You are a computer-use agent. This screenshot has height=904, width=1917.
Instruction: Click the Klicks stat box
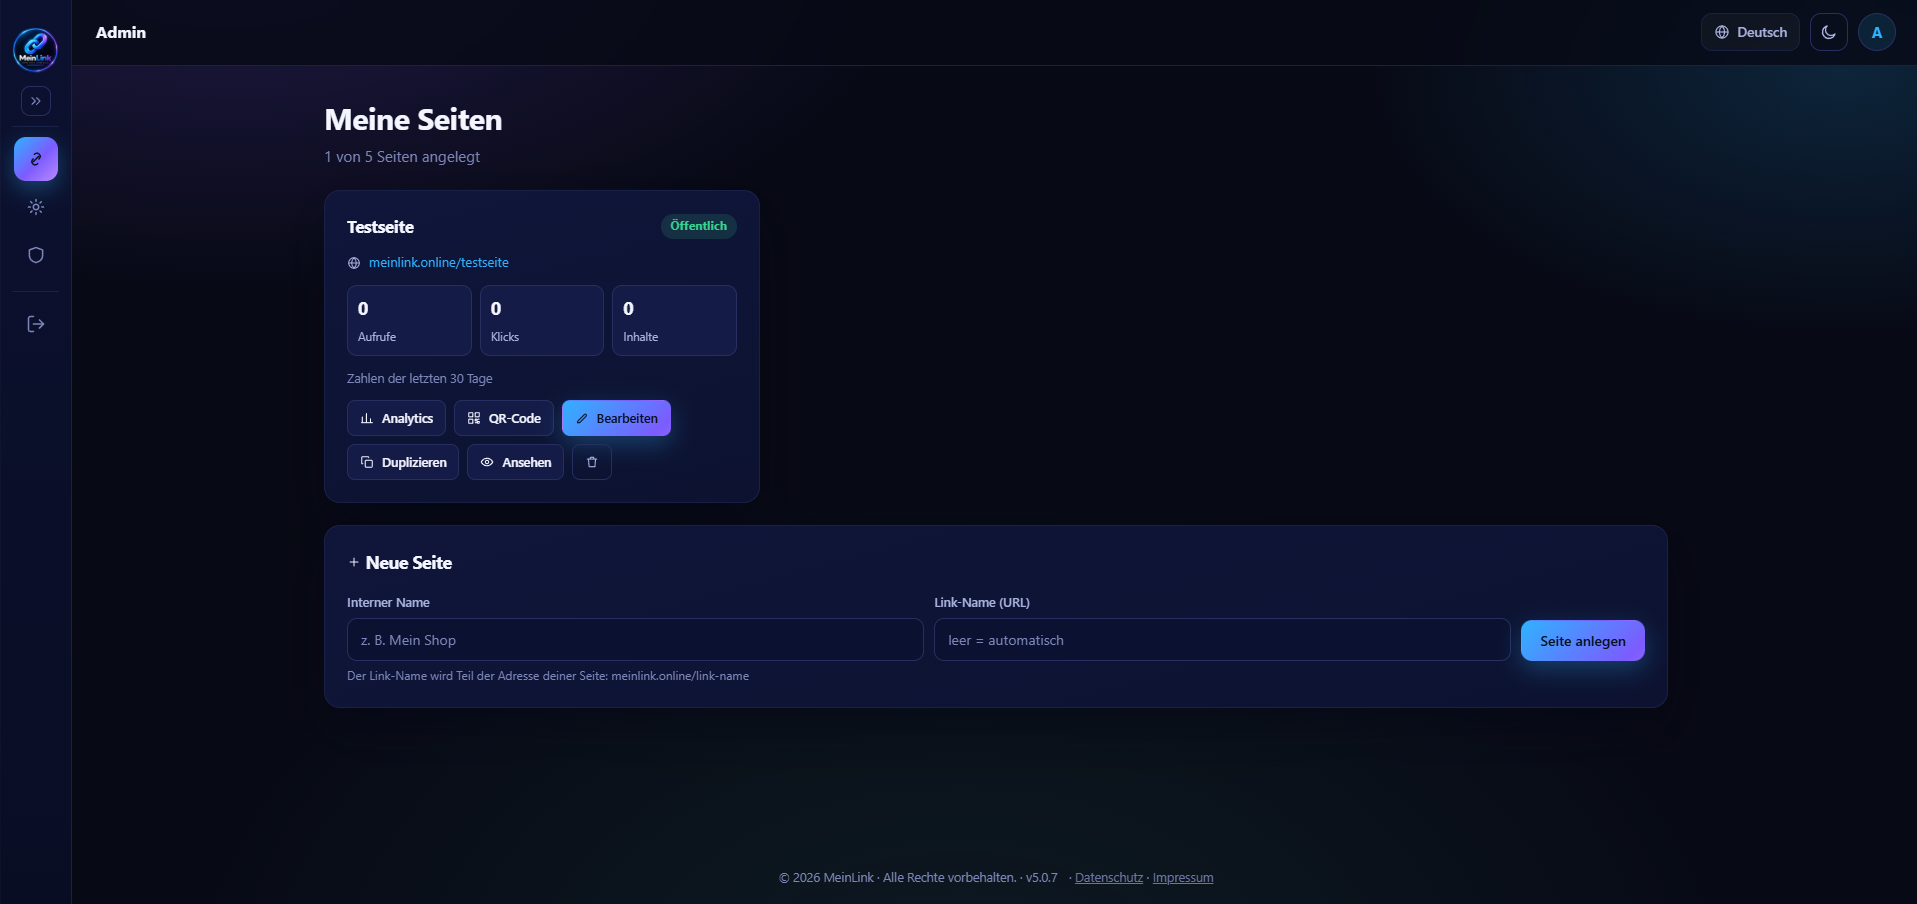point(542,320)
